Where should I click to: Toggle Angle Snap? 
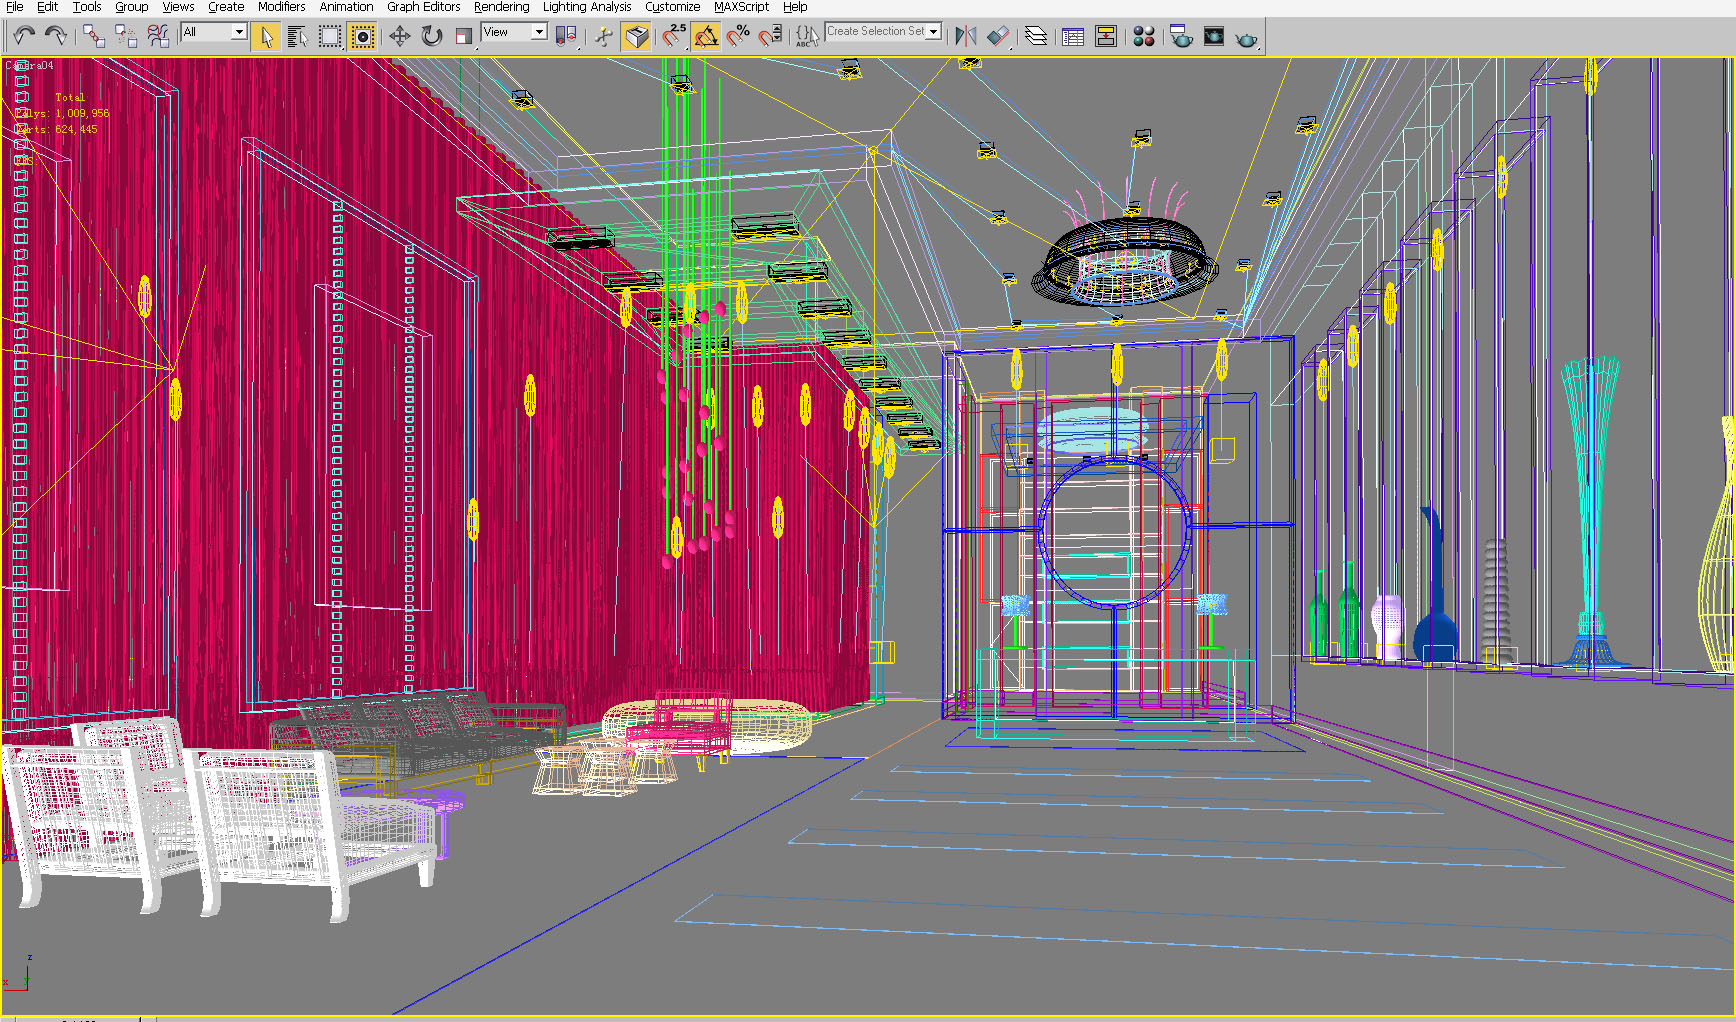click(x=705, y=37)
